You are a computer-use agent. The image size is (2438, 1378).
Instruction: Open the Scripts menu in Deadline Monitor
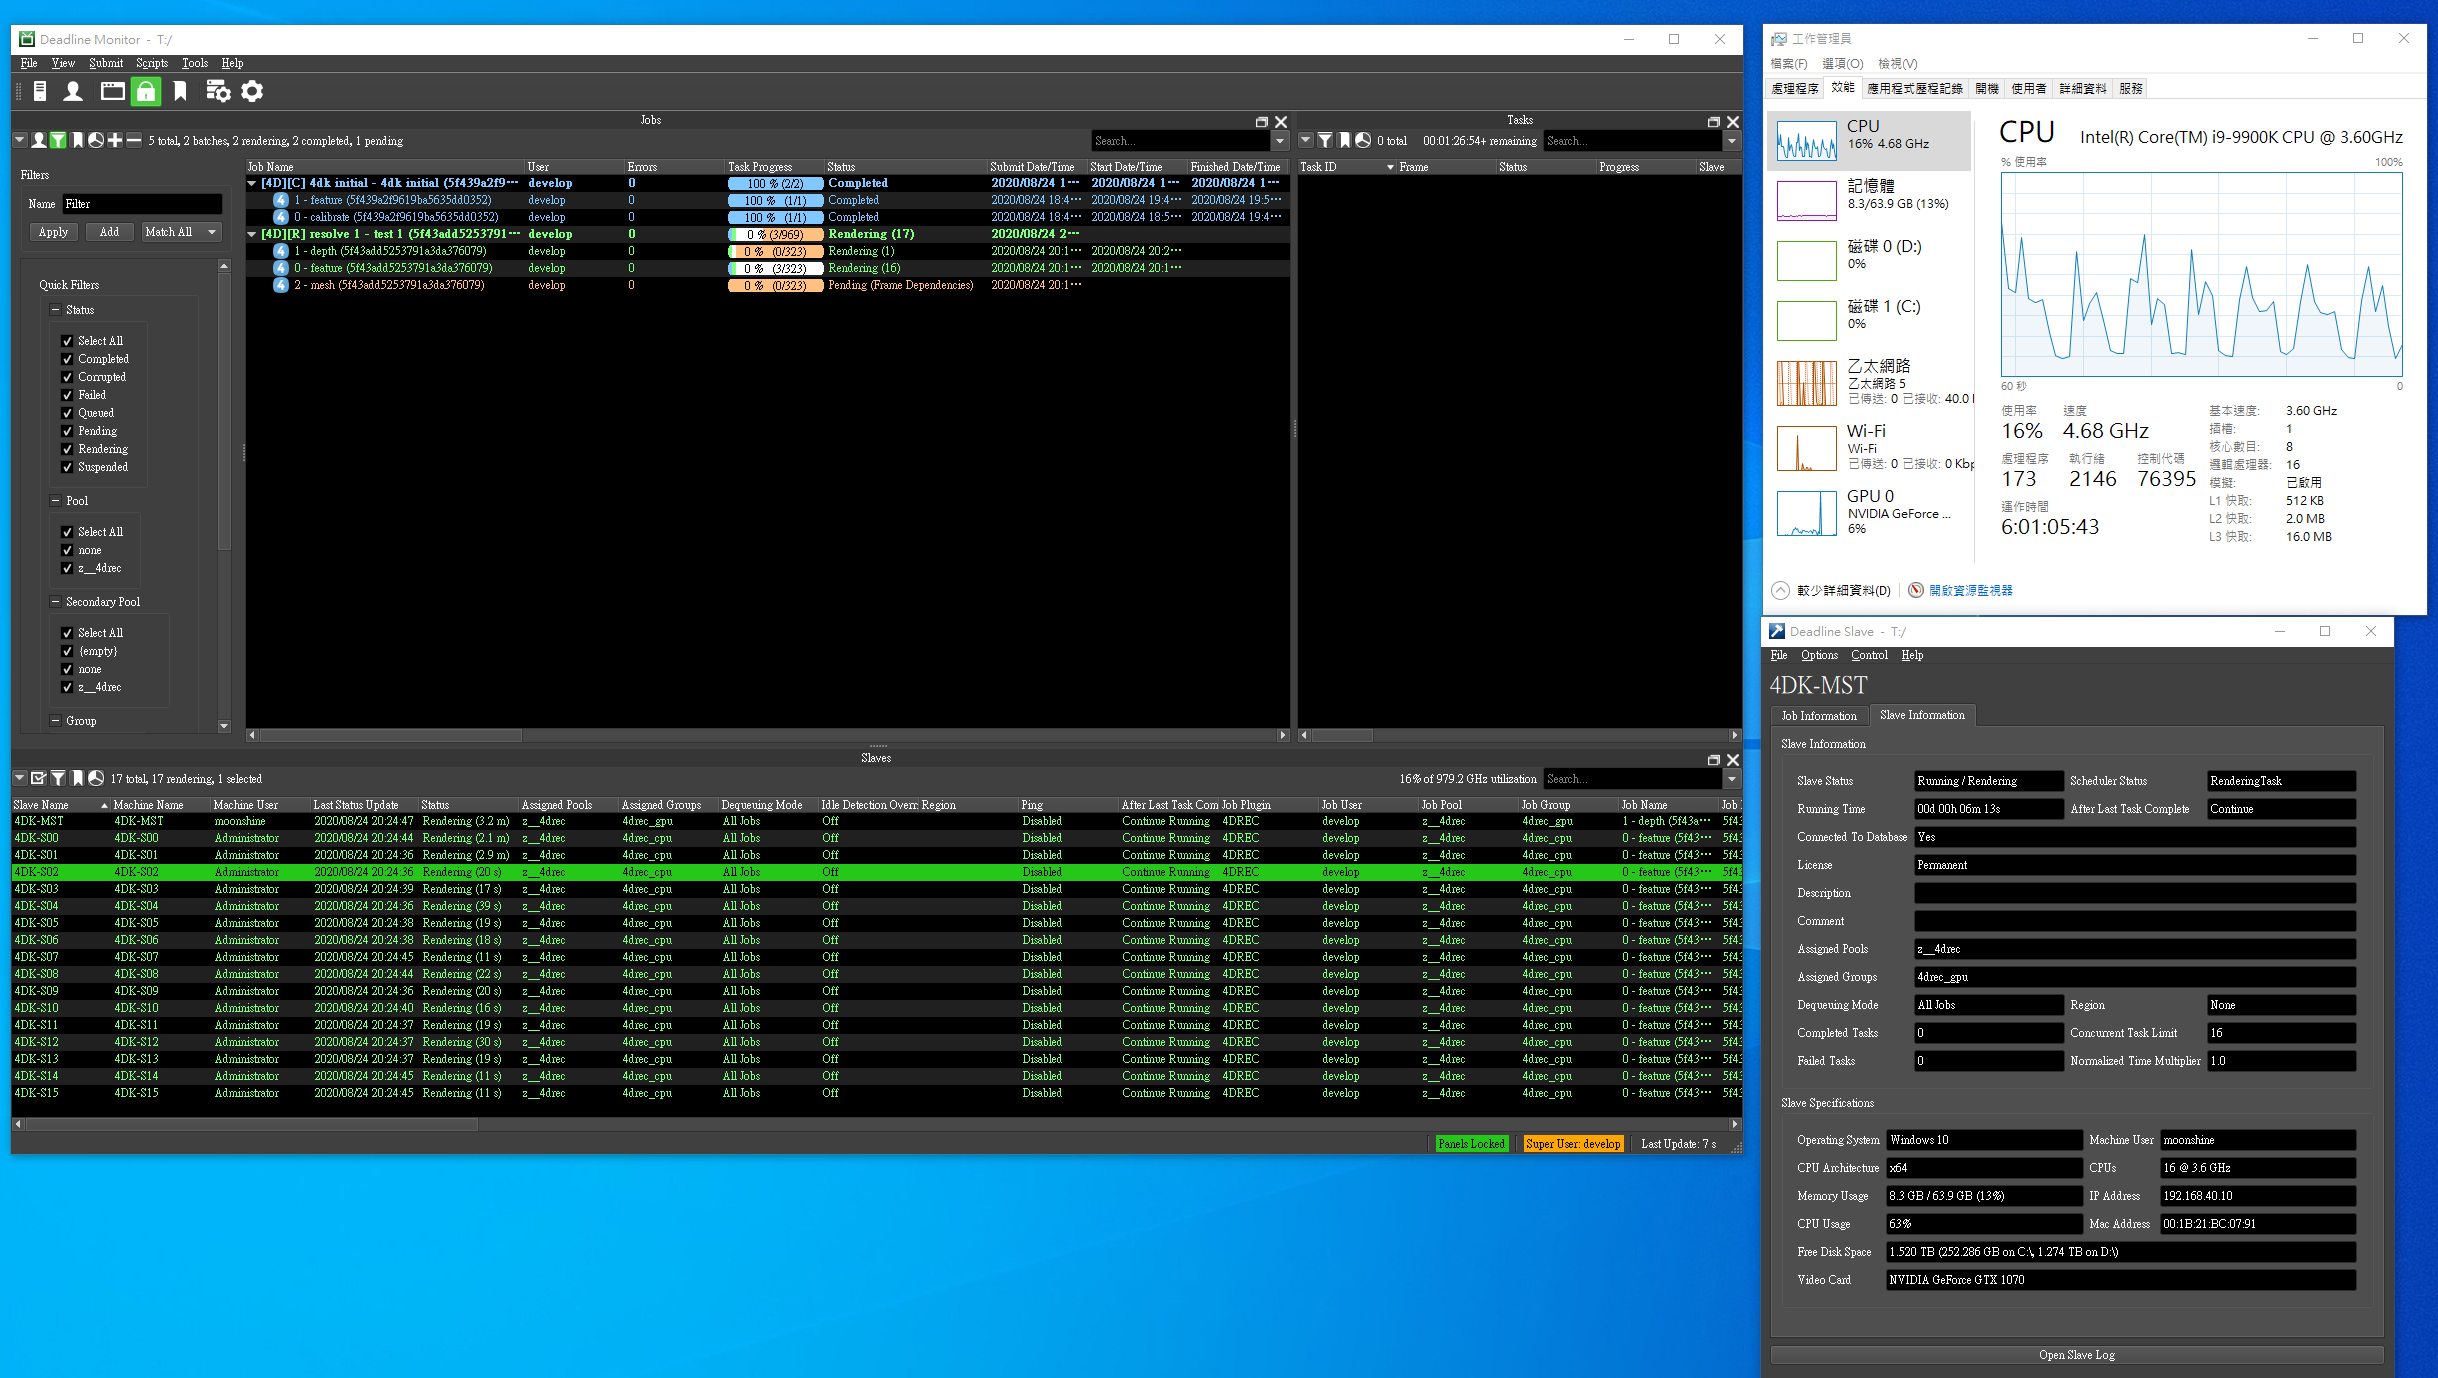point(152,62)
